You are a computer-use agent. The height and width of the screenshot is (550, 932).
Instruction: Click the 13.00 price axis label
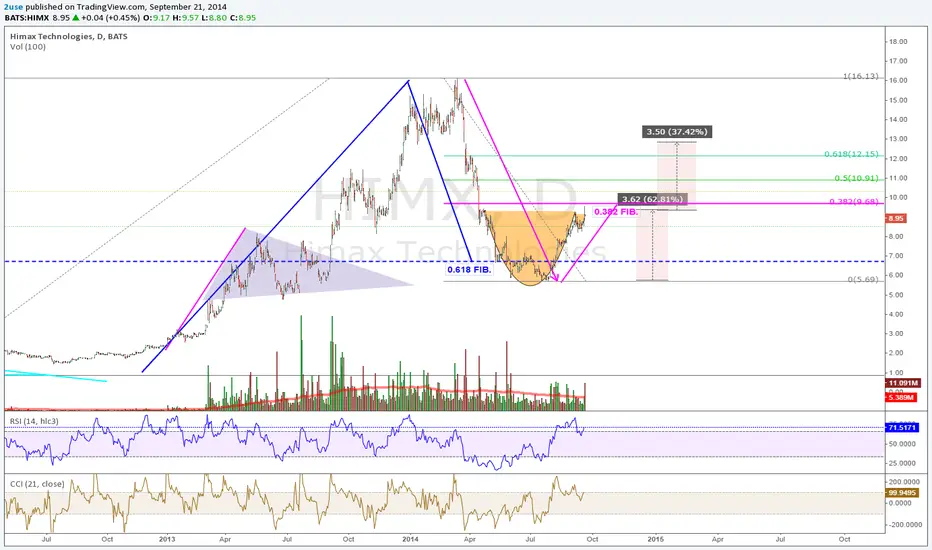click(x=898, y=139)
